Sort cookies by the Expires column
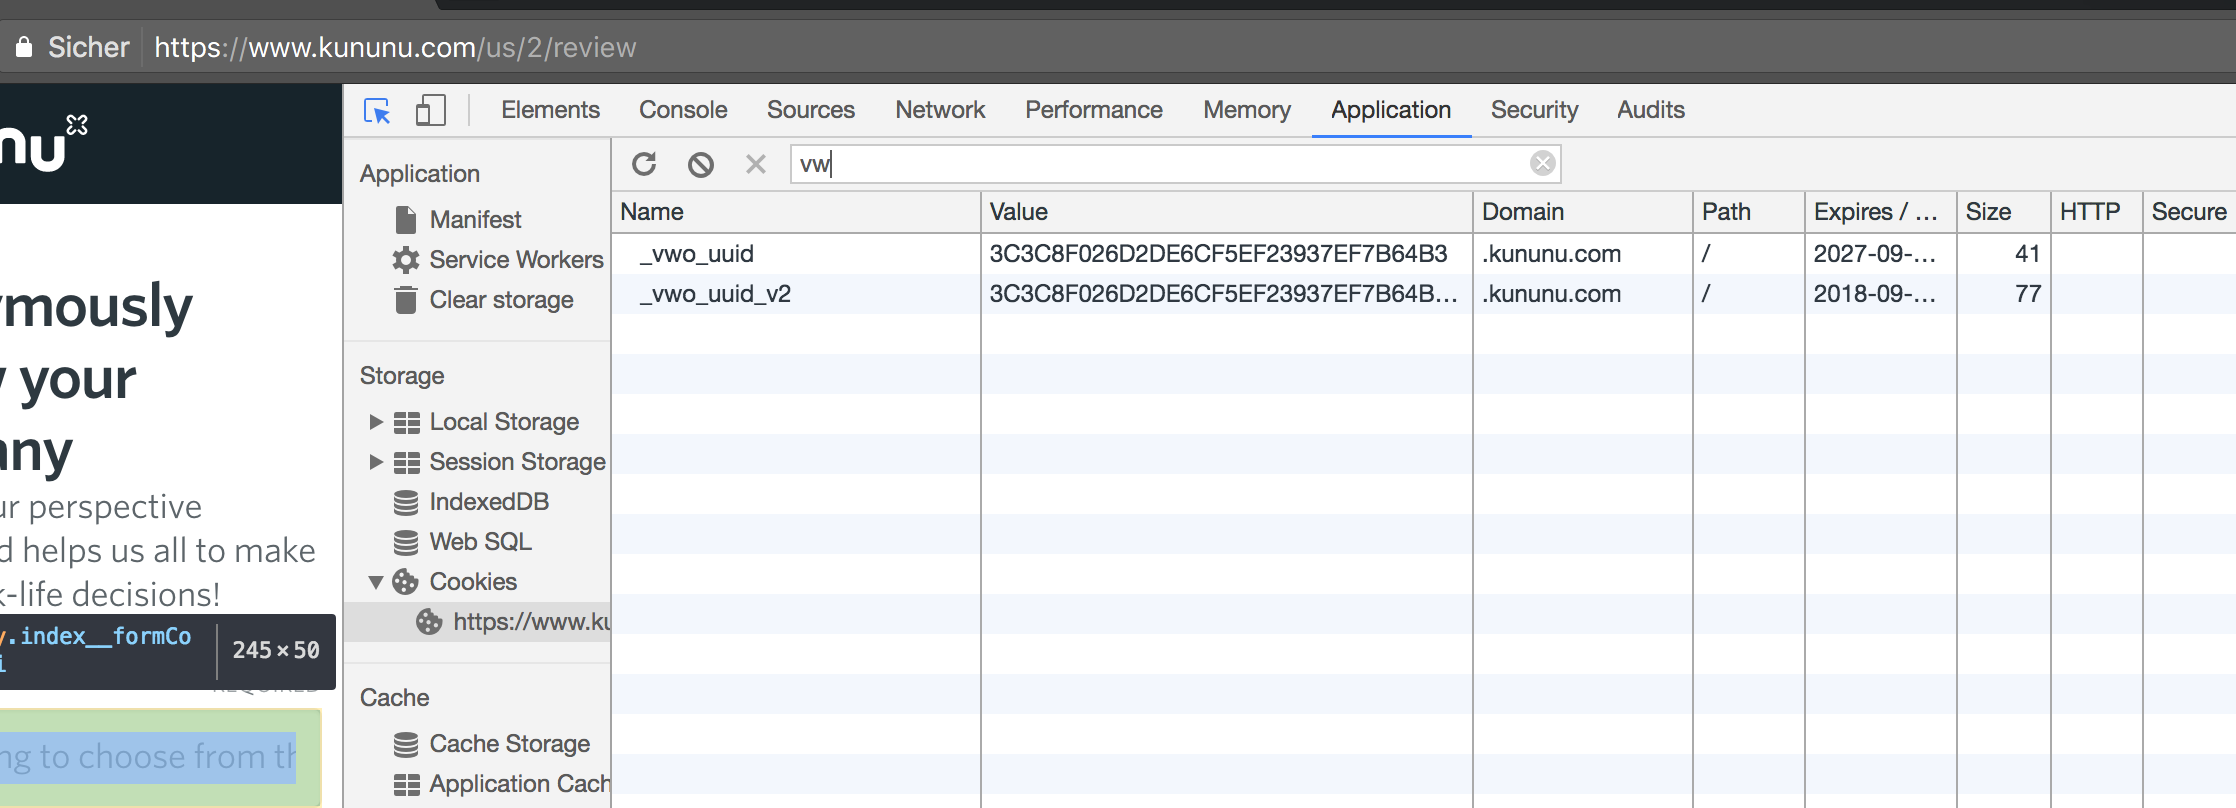The image size is (2236, 808). pyautogui.click(x=1880, y=212)
